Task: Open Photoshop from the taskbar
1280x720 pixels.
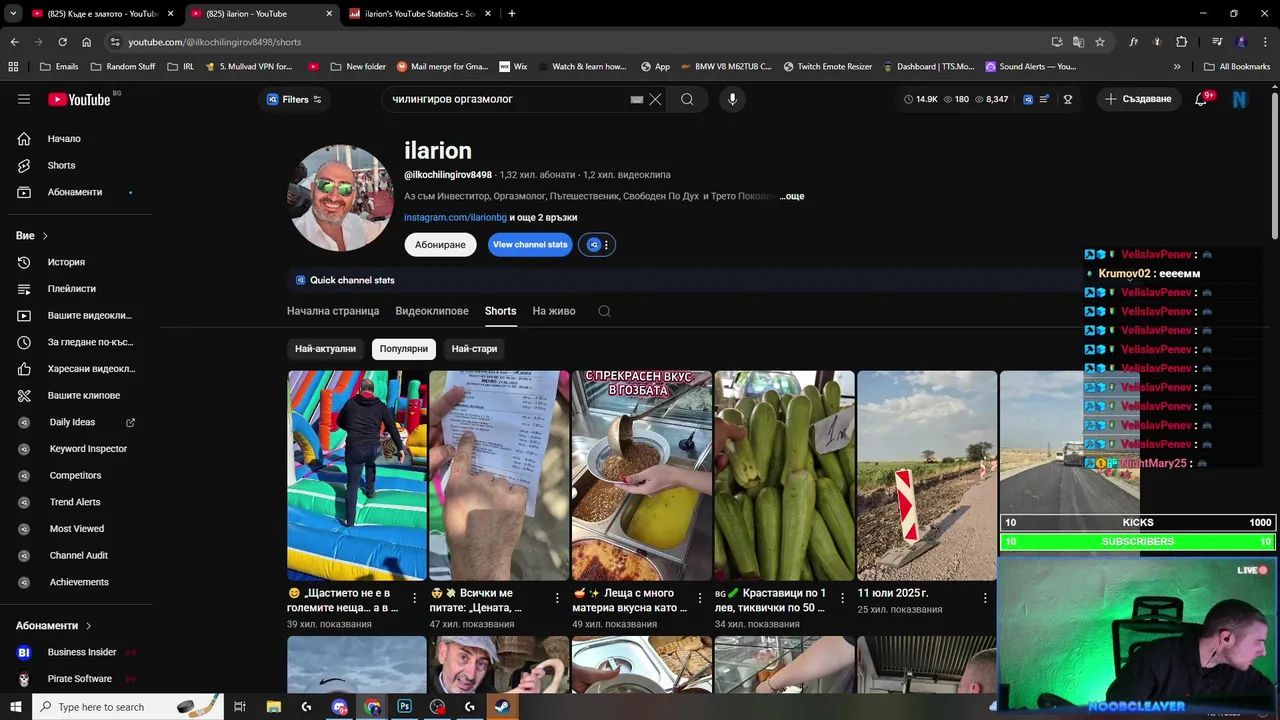Action: [x=404, y=706]
